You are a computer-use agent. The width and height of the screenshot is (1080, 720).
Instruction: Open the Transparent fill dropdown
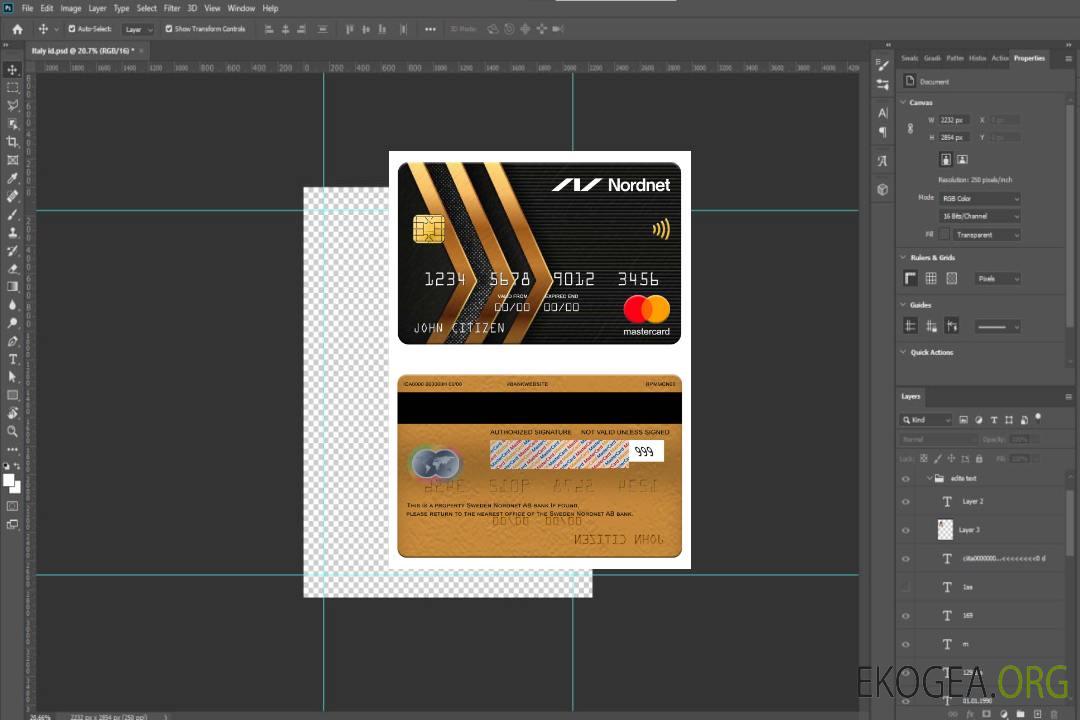pyautogui.click(x=986, y=235)
